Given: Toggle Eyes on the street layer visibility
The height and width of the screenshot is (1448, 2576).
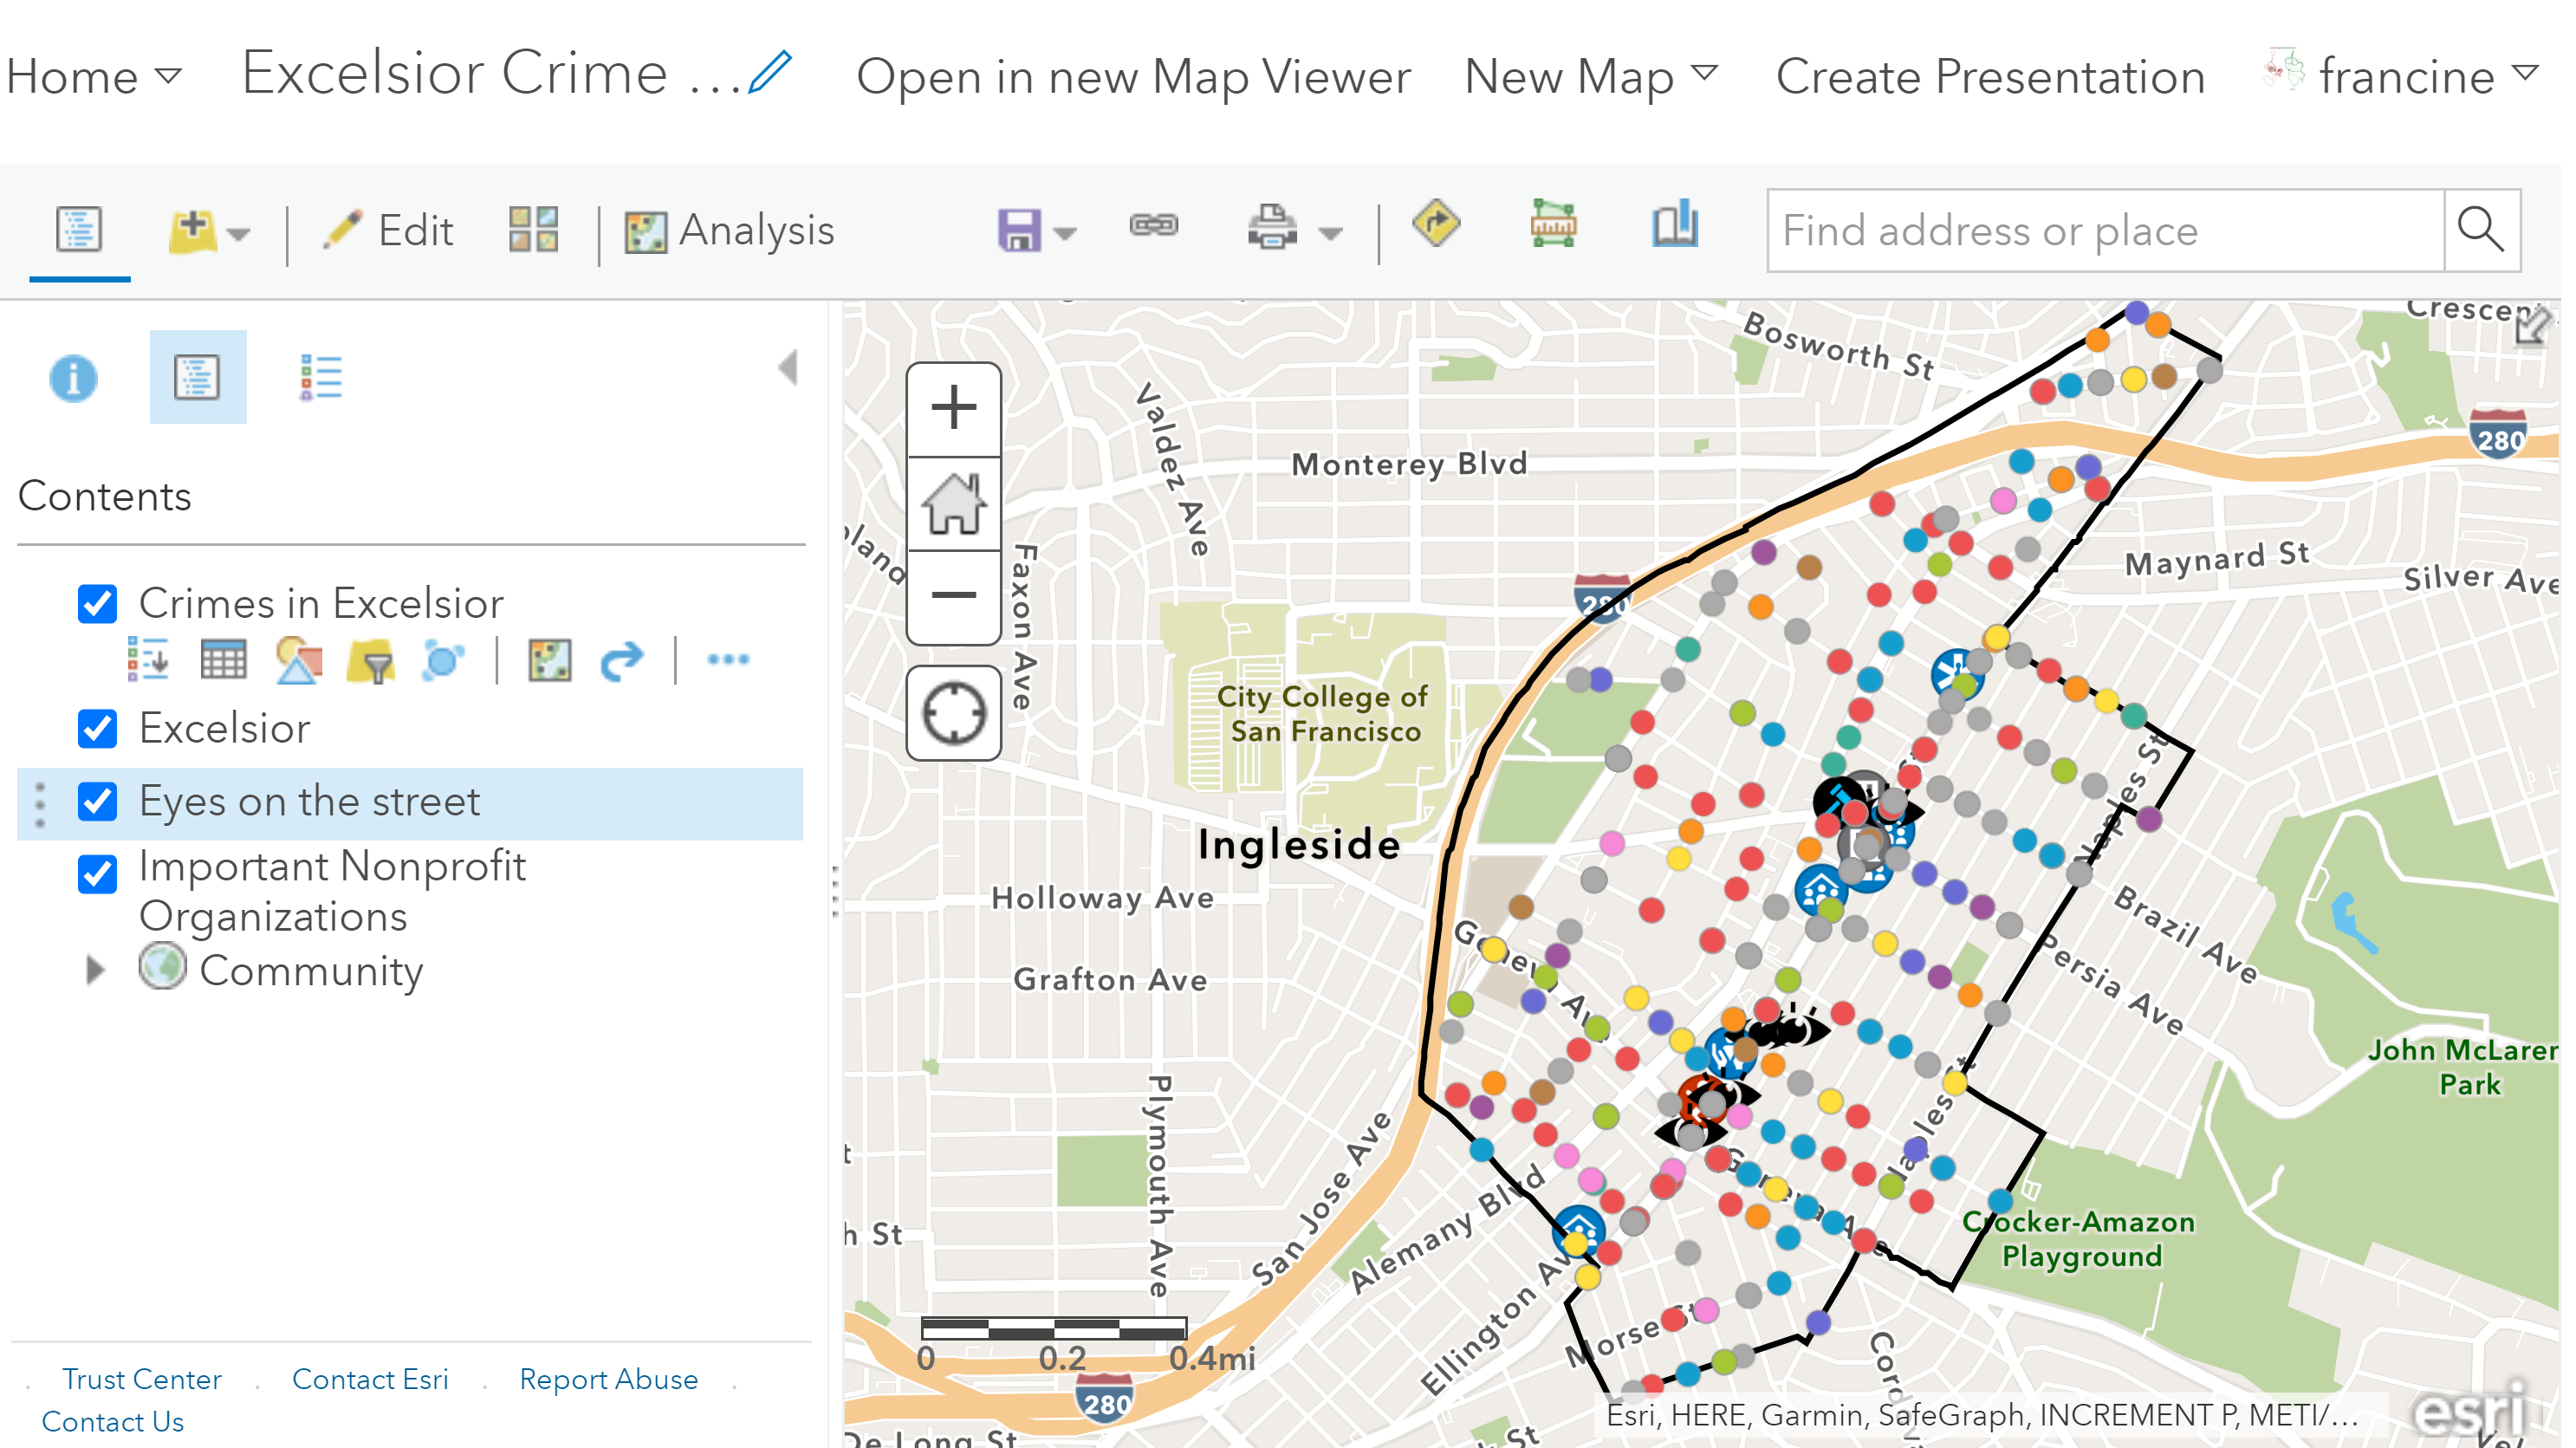Looking at the screenshot, I should click(97, 802).
